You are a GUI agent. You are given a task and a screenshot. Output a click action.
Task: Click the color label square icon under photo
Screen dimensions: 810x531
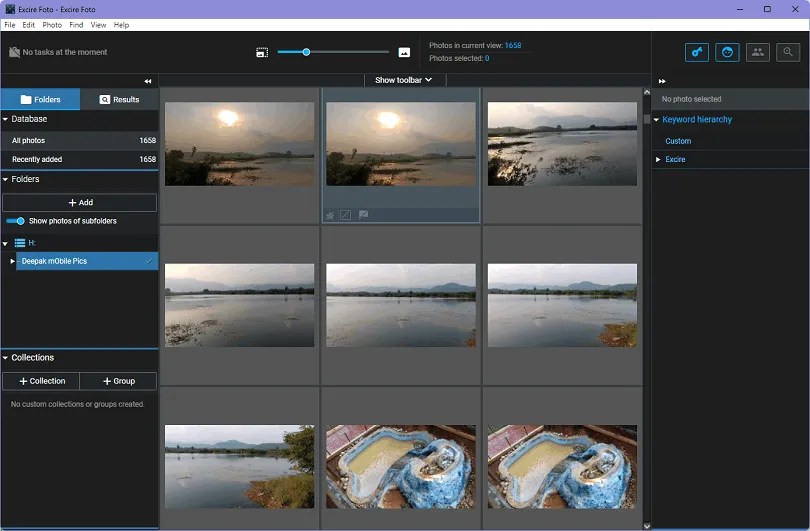pyautogui.click(x=346, y=214)
